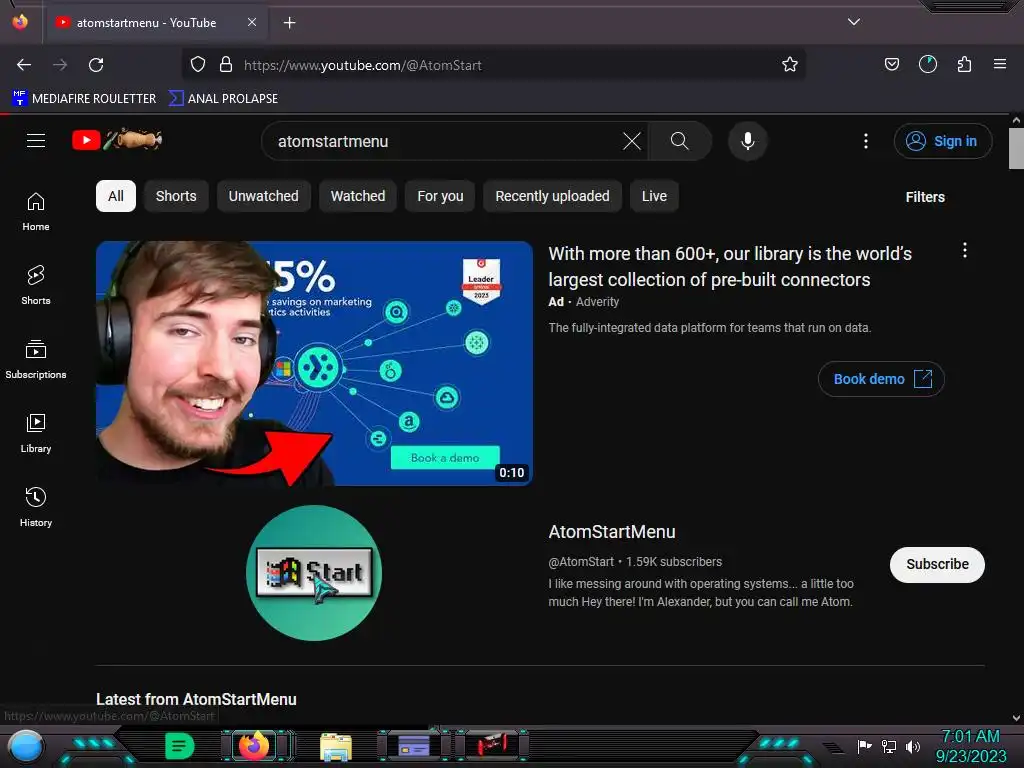1024x768 pixels.
Task: Click the @AtomStart handle text
Action: click(581, 562)
